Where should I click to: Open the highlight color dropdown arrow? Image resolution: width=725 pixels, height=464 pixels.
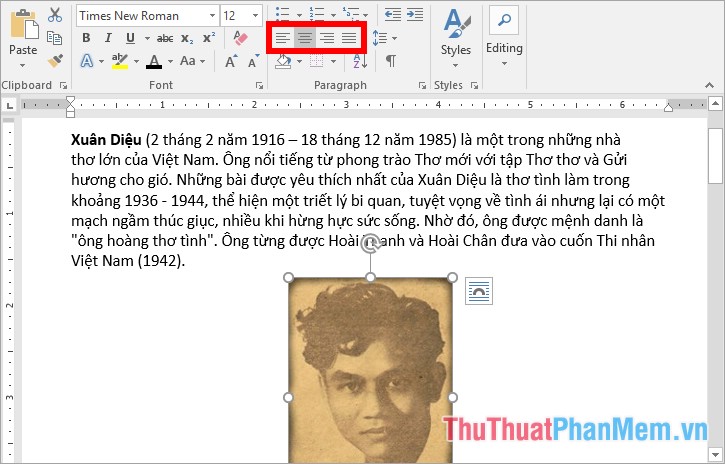pyautogui.click(x=136, y=61)
